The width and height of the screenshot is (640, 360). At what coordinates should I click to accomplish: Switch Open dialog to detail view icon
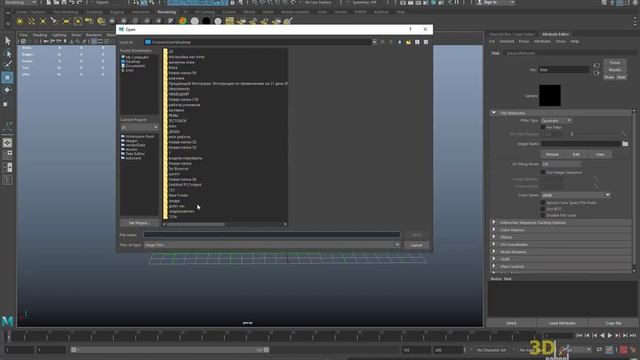click(x=426, y=42)
